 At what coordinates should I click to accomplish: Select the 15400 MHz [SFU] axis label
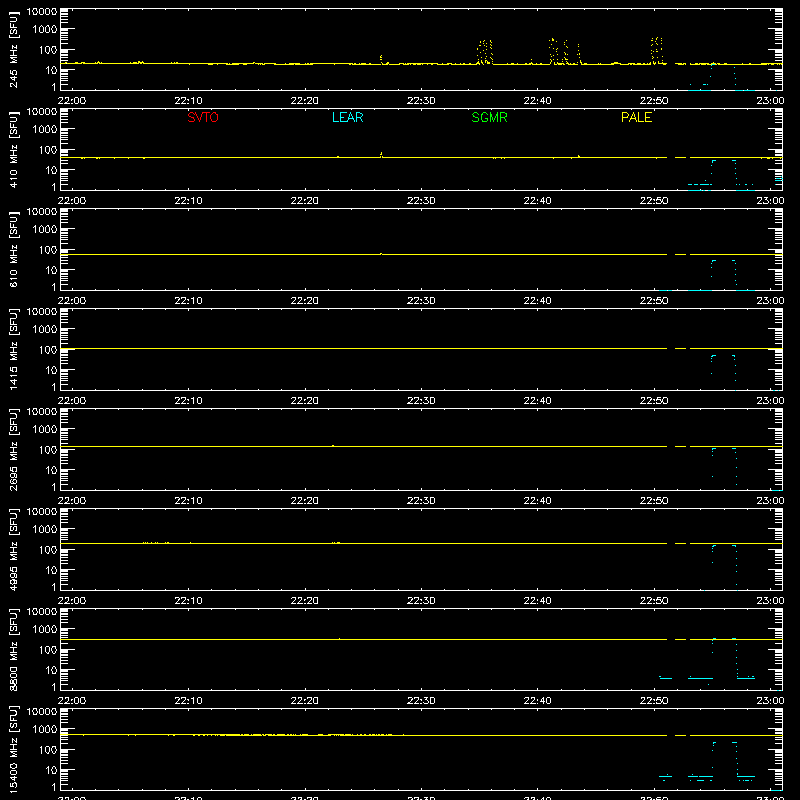(14, 749)
